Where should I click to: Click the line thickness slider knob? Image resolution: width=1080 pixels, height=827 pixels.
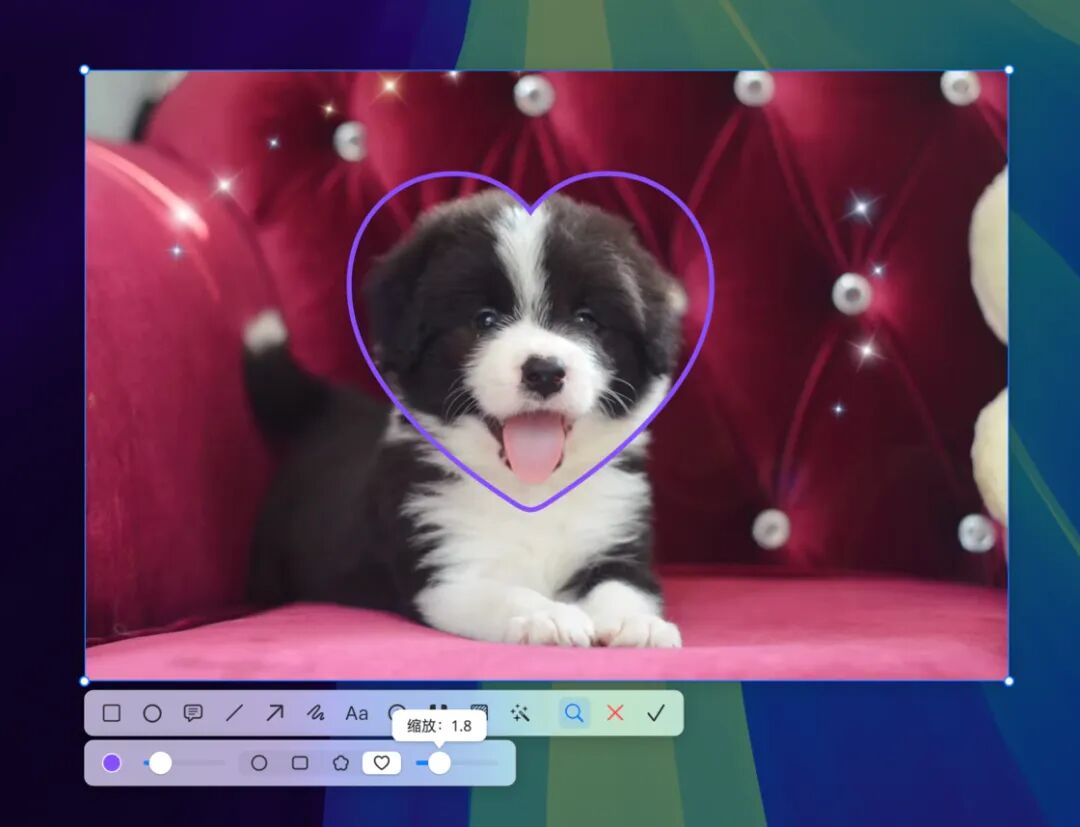[160, 763]
